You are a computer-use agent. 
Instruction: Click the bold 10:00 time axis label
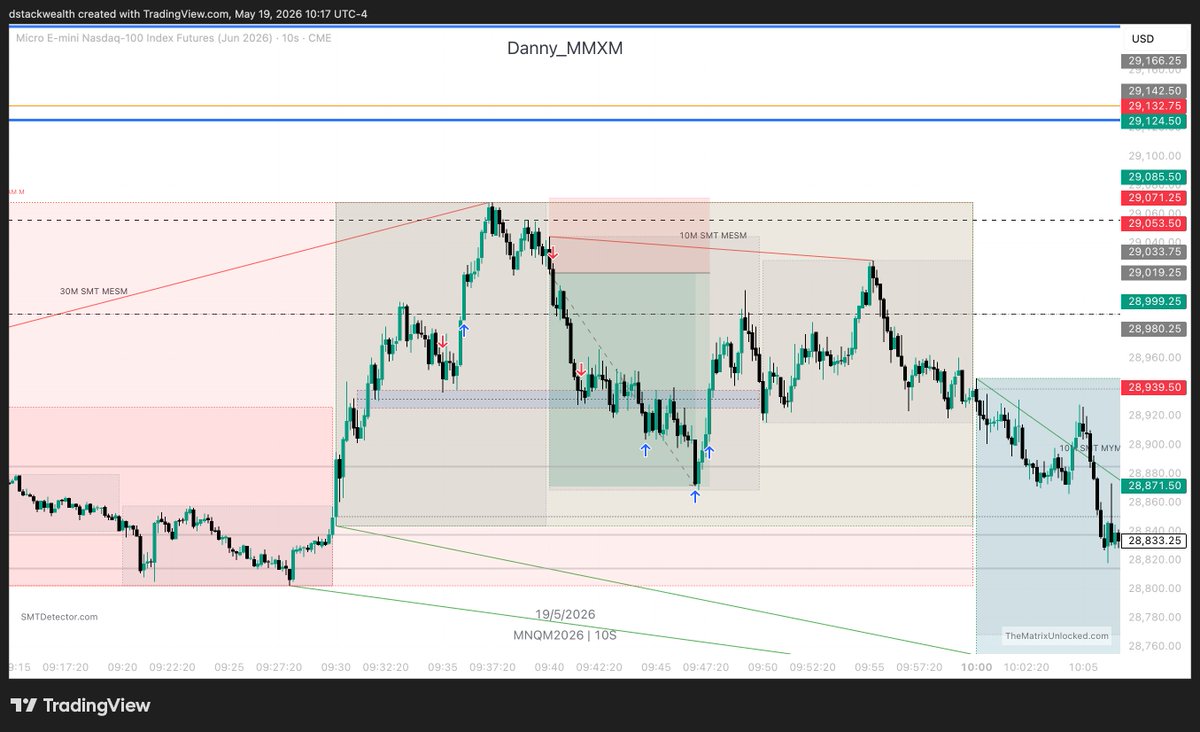pos(977,665)
